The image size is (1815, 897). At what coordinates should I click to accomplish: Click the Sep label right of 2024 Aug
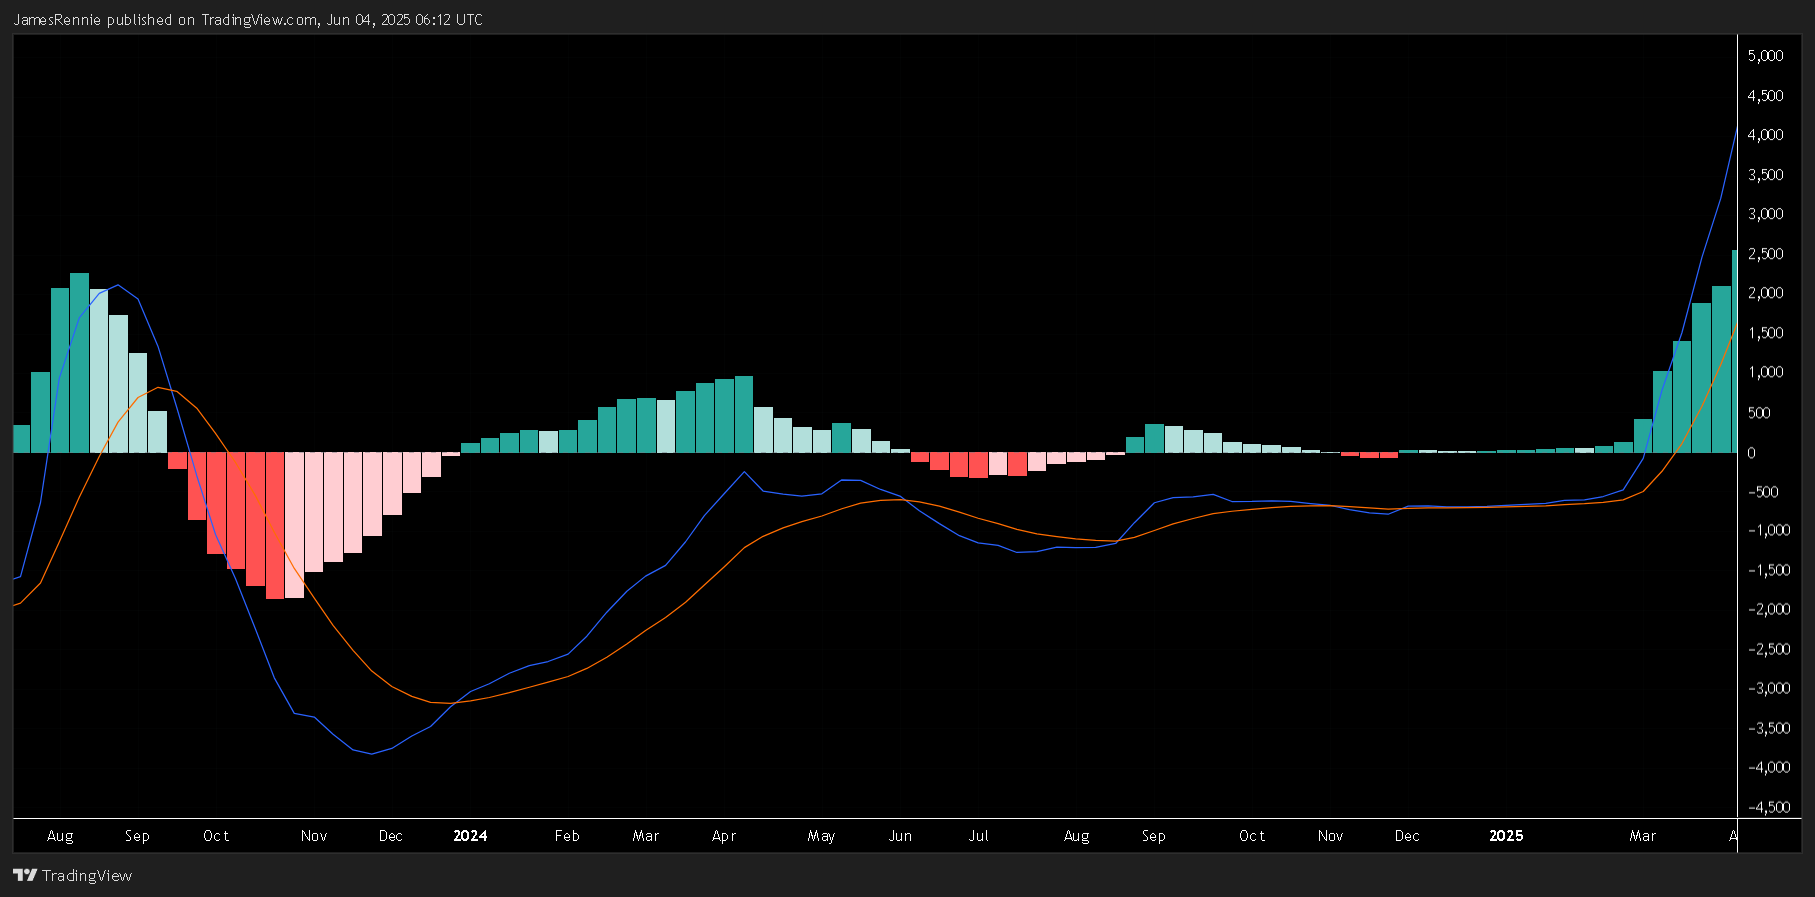point(1153,836)
